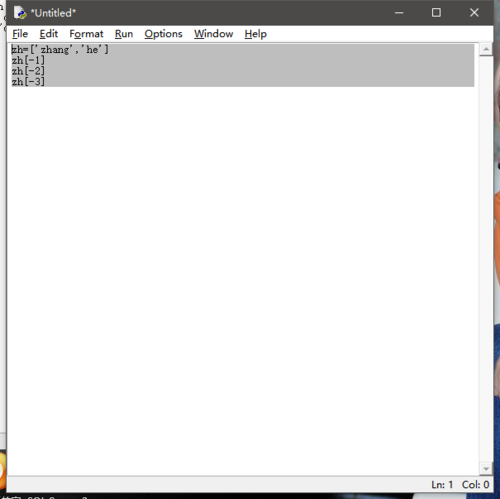
Task: Click the scrollbar up arrow
Action: pos(486,50)
